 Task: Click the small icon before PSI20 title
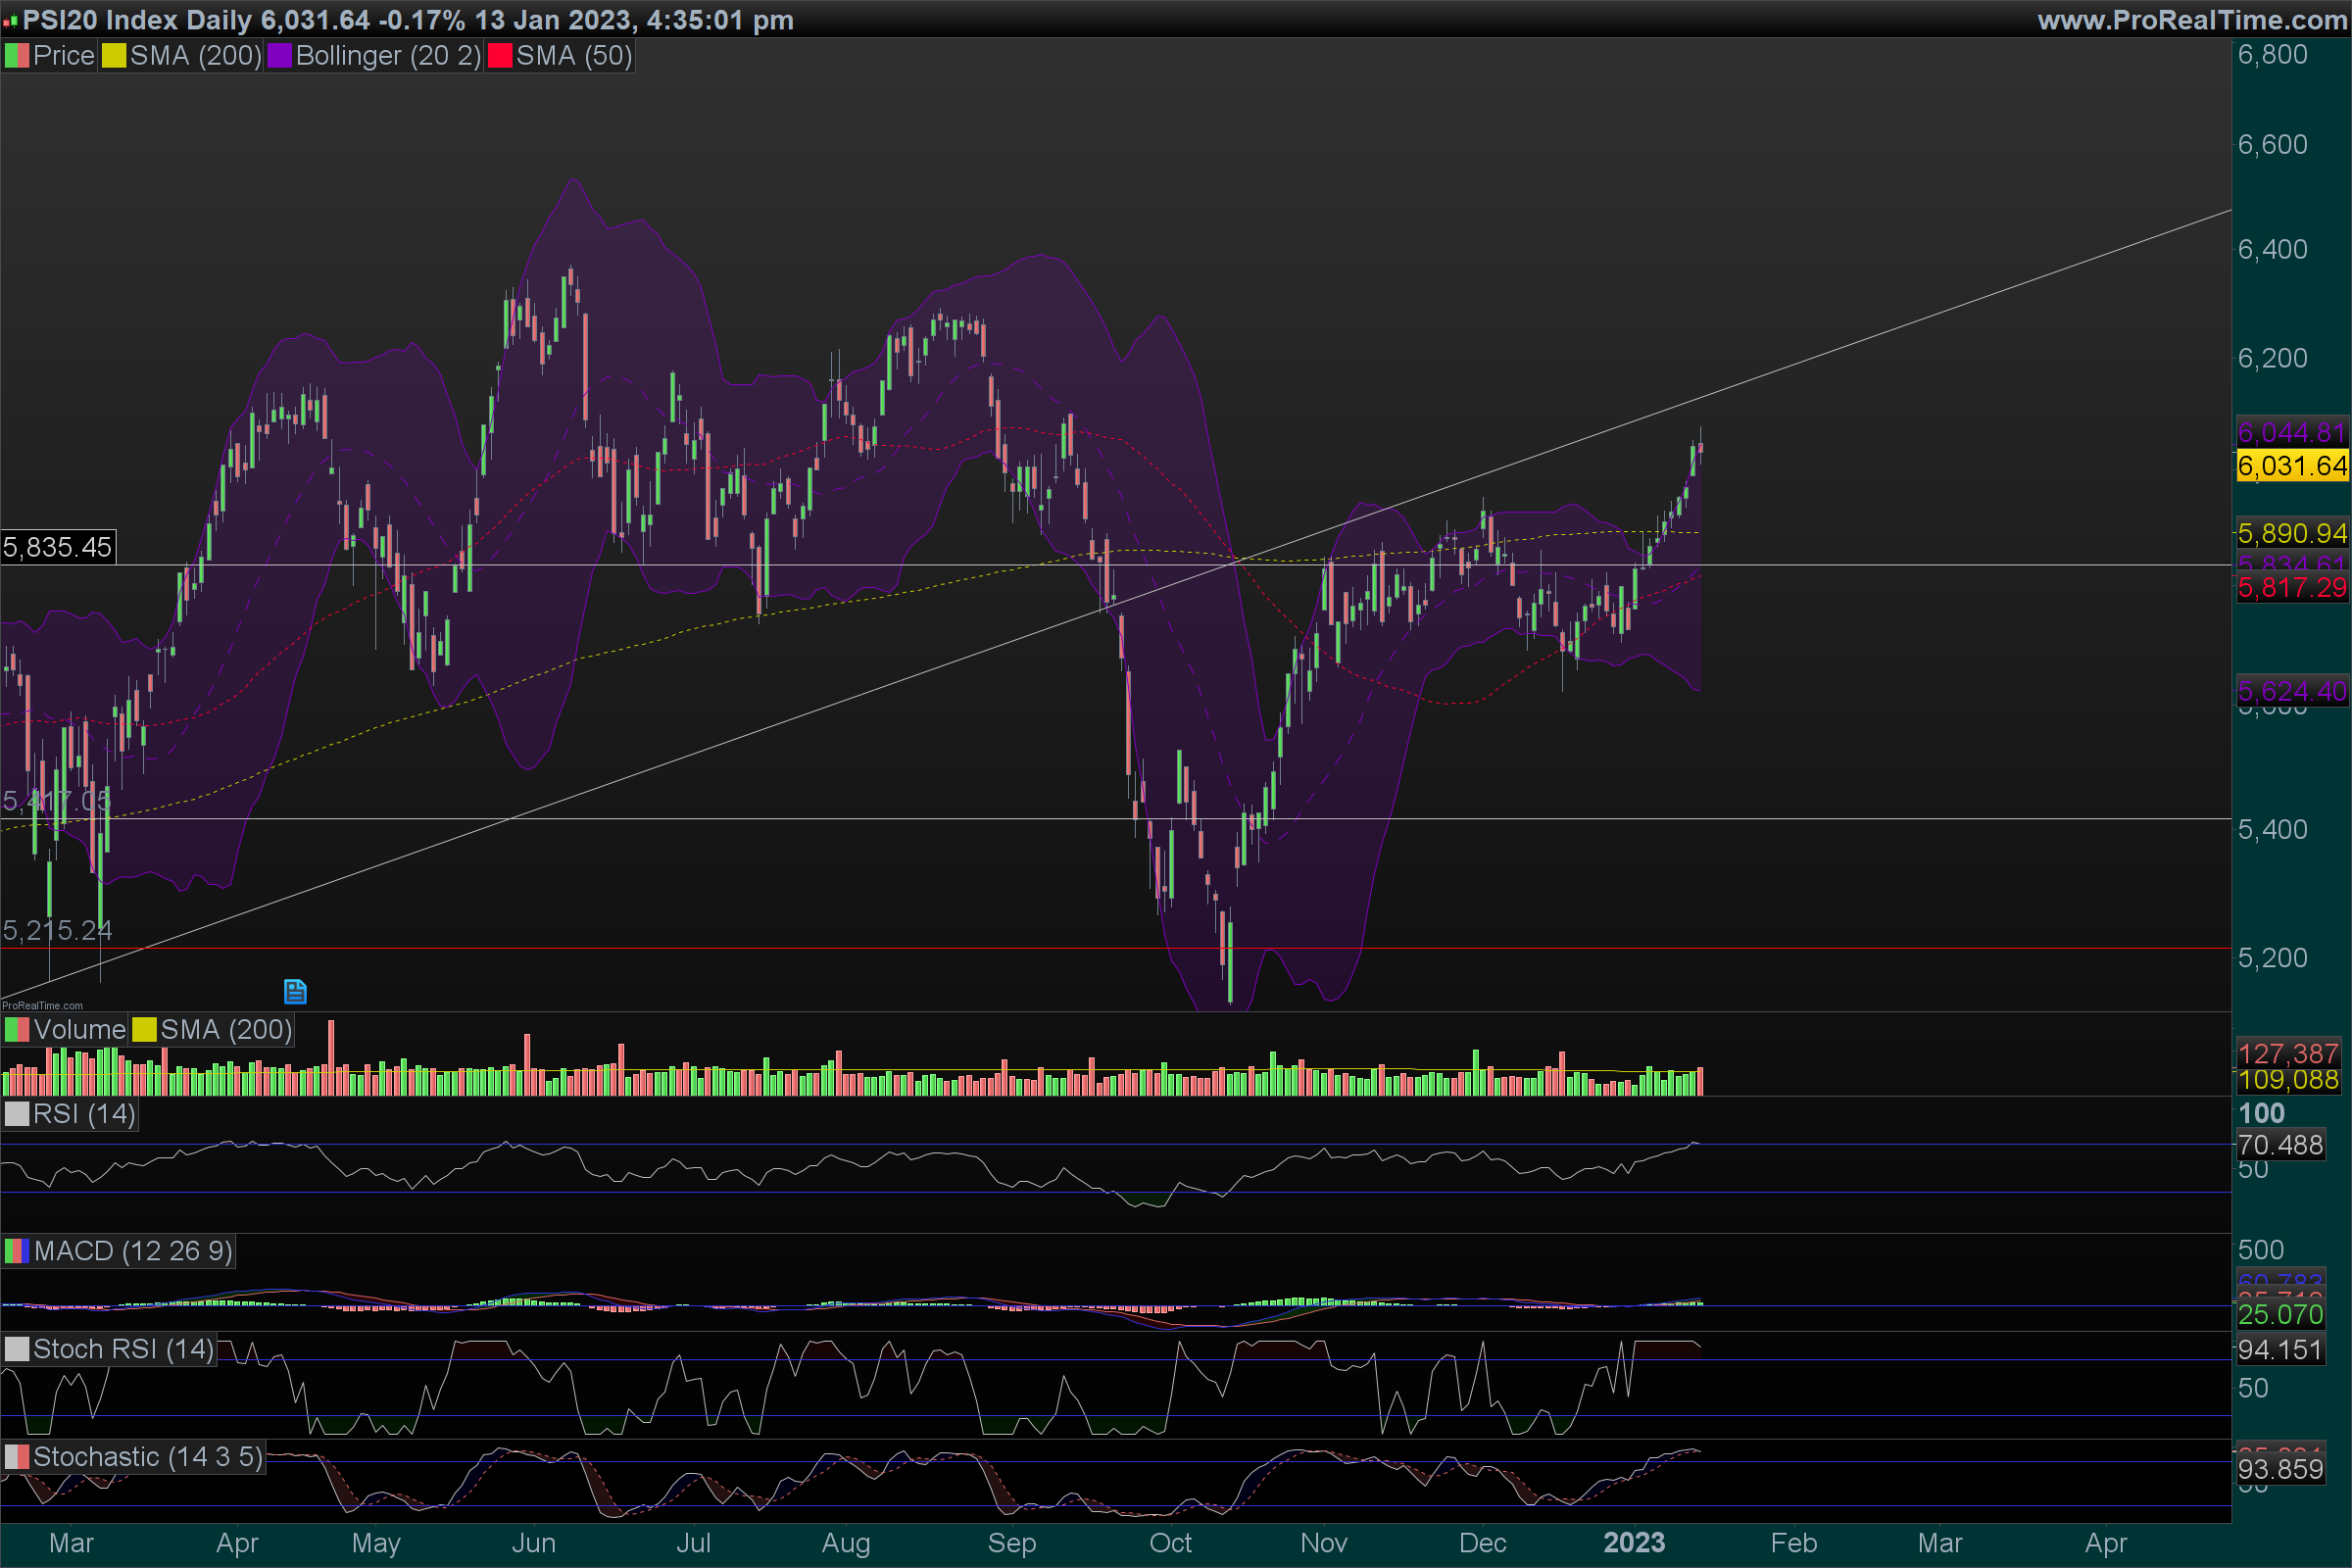click(x=10, y=20)
